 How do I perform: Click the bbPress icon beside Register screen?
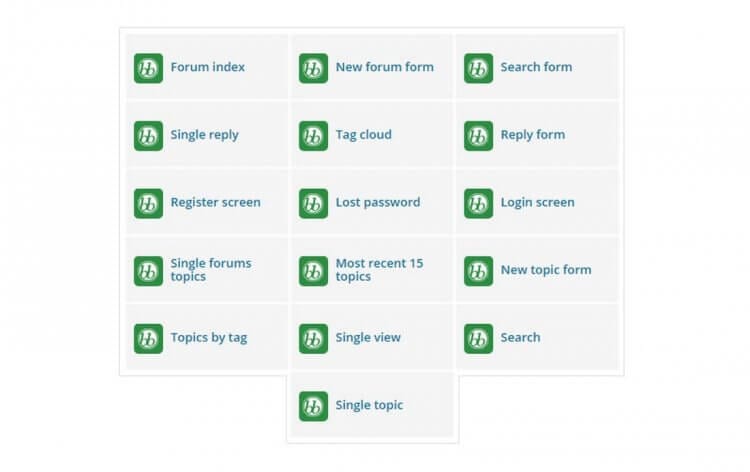click(x=148, y=203)
